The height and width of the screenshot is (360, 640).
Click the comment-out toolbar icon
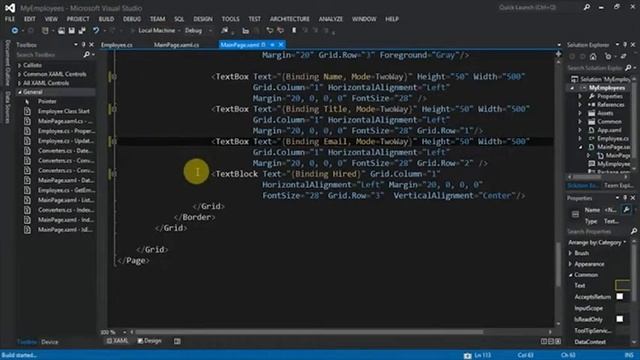click(270, 31)
